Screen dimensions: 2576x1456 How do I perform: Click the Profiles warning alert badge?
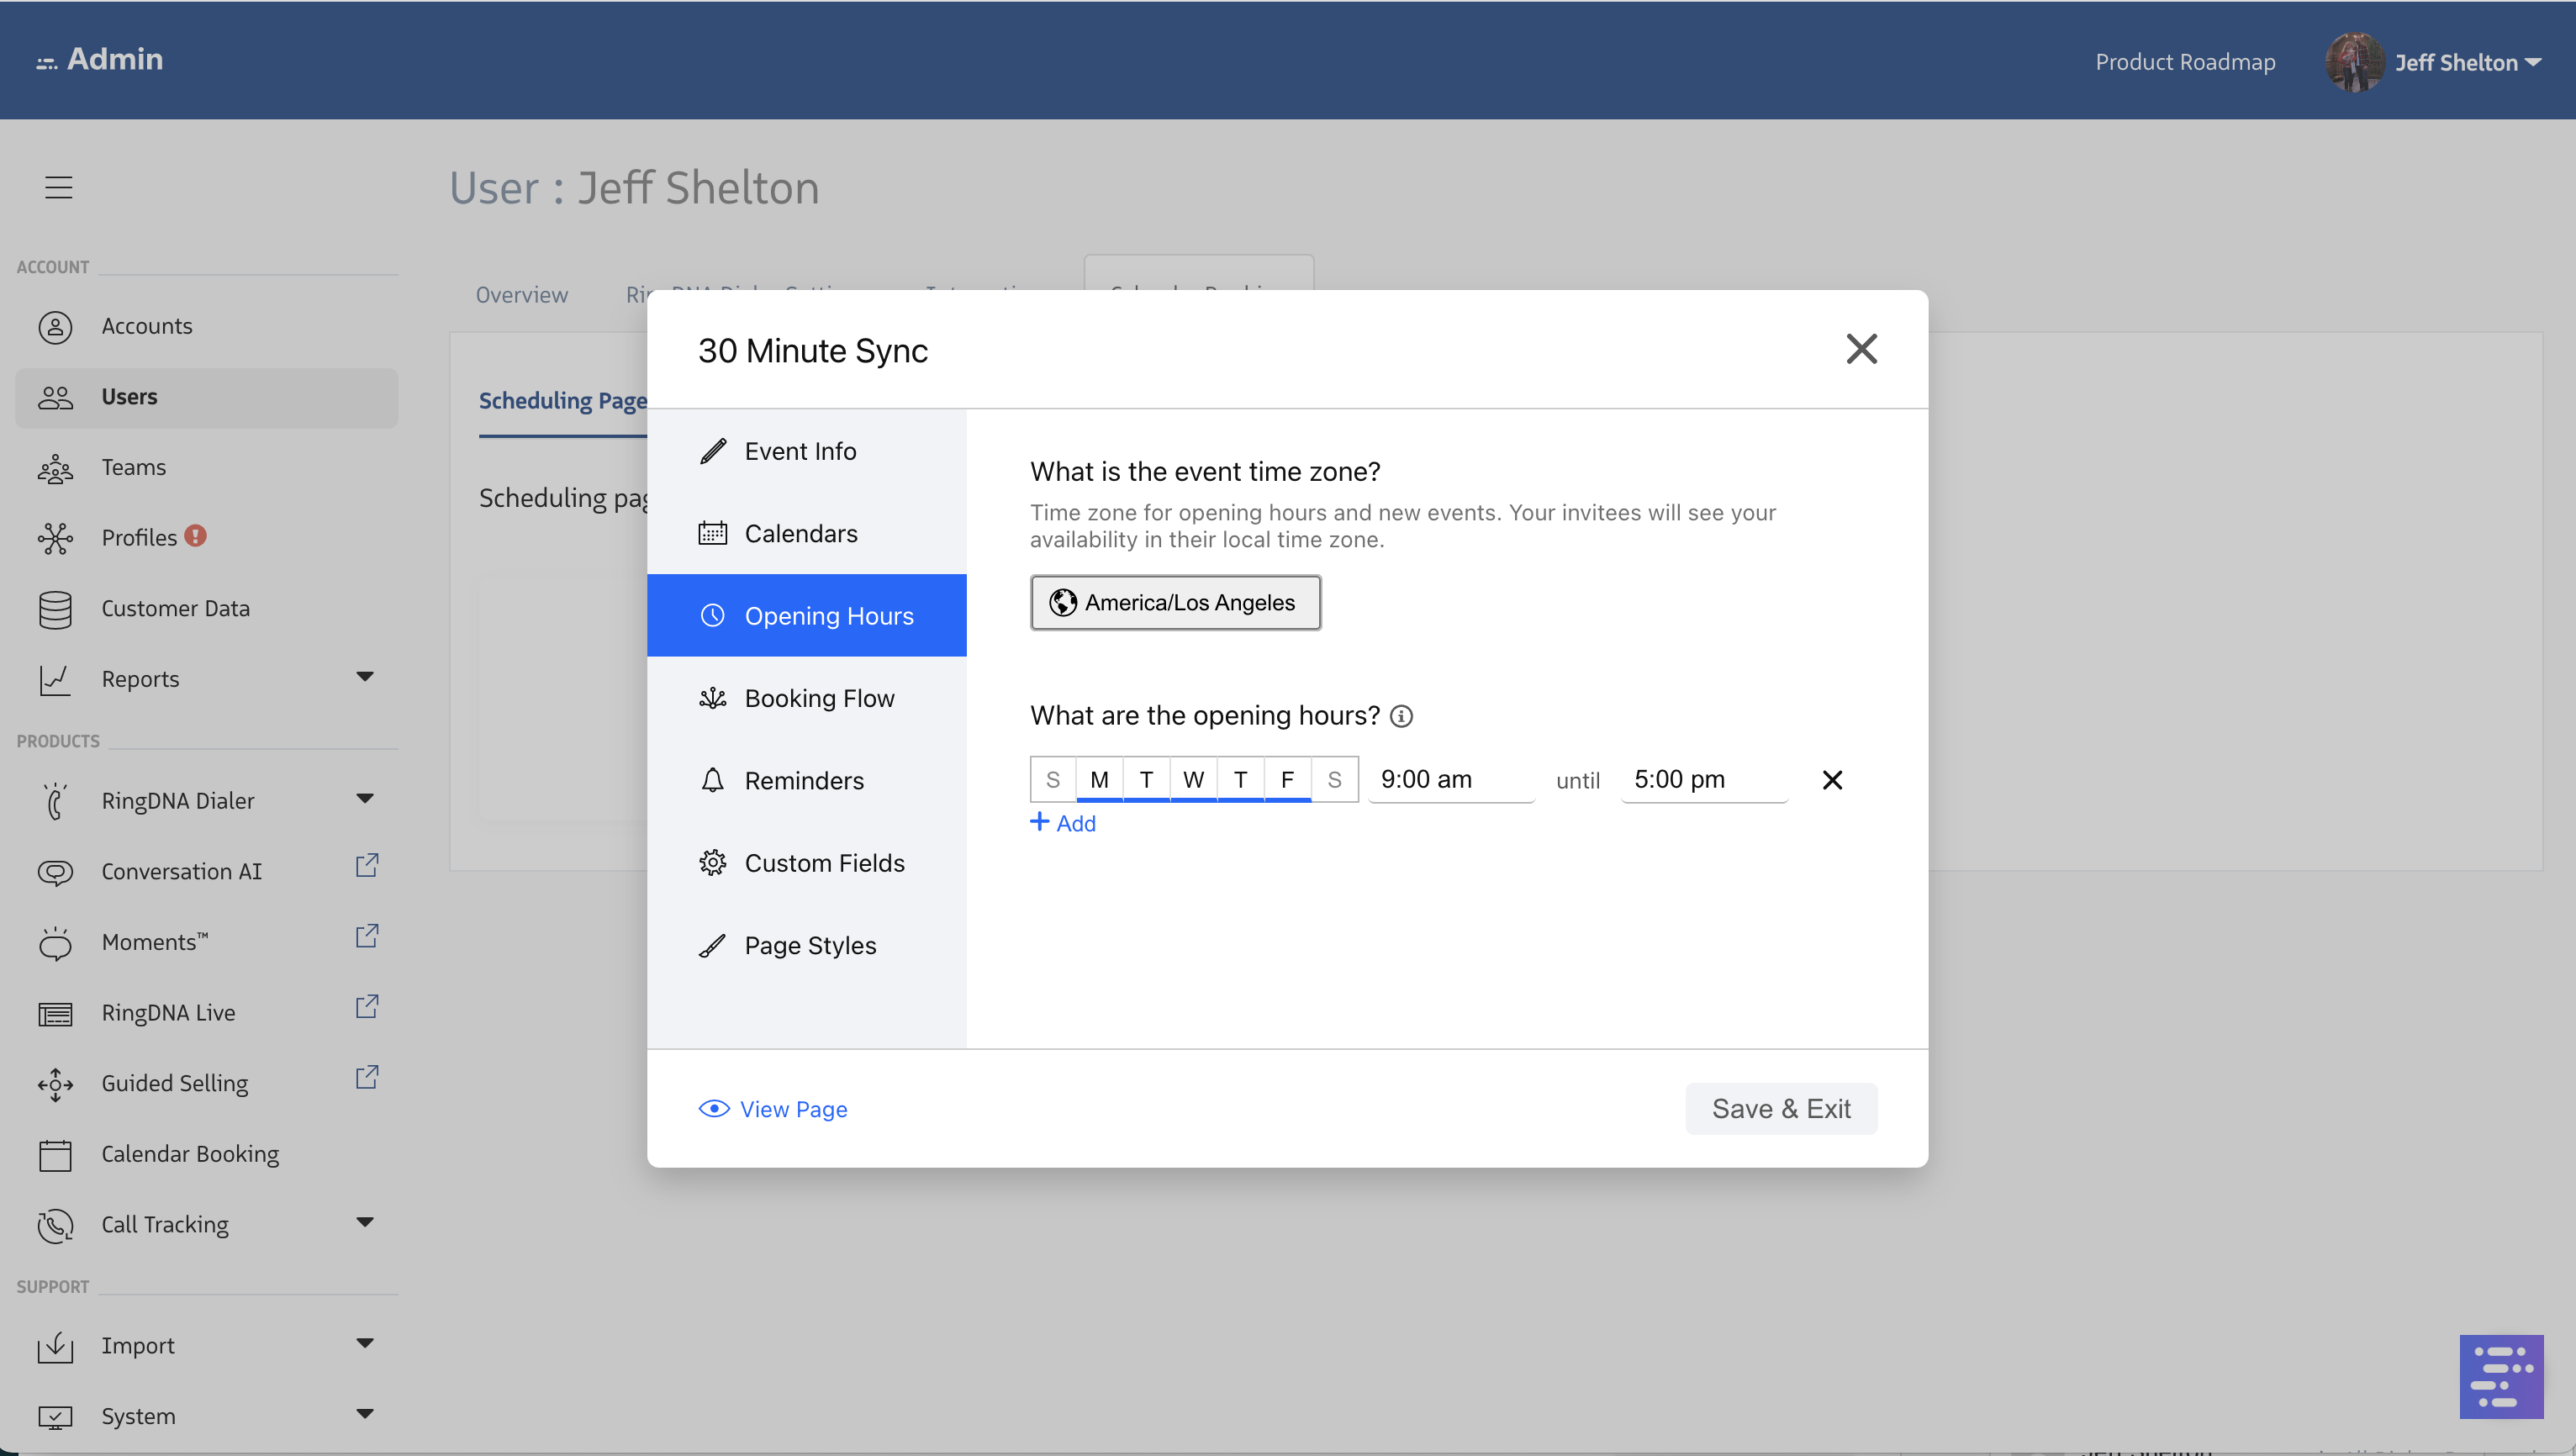point(196,536)
